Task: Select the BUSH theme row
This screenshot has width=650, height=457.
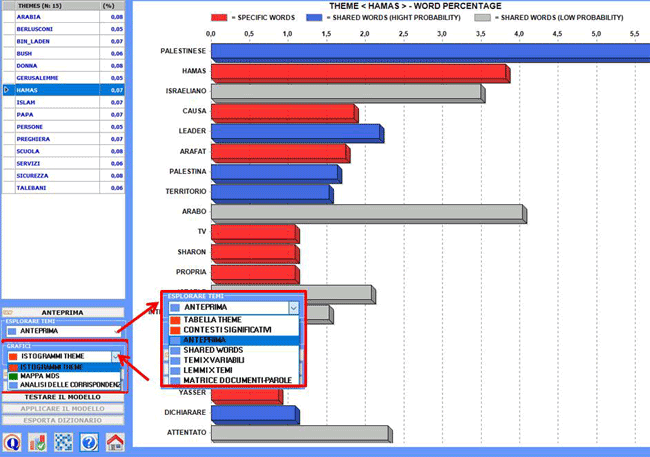Action: click(63, 53)
